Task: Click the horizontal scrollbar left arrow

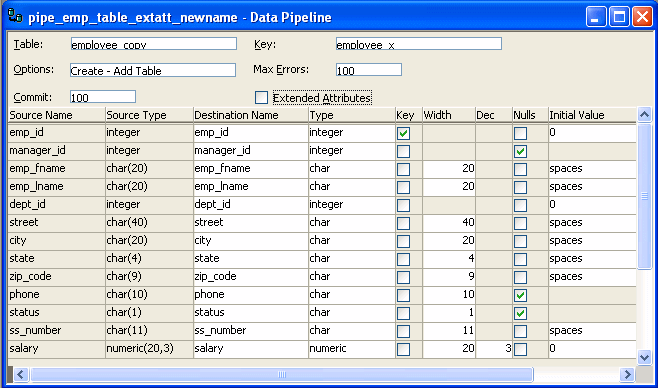Action: pos(21,374)
